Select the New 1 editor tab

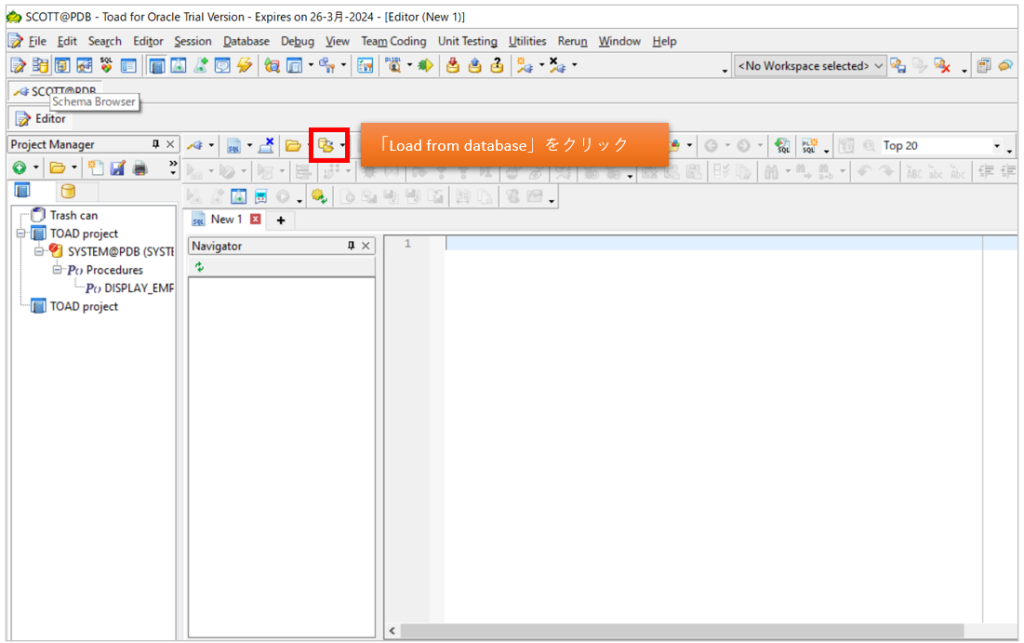(226, 219)
